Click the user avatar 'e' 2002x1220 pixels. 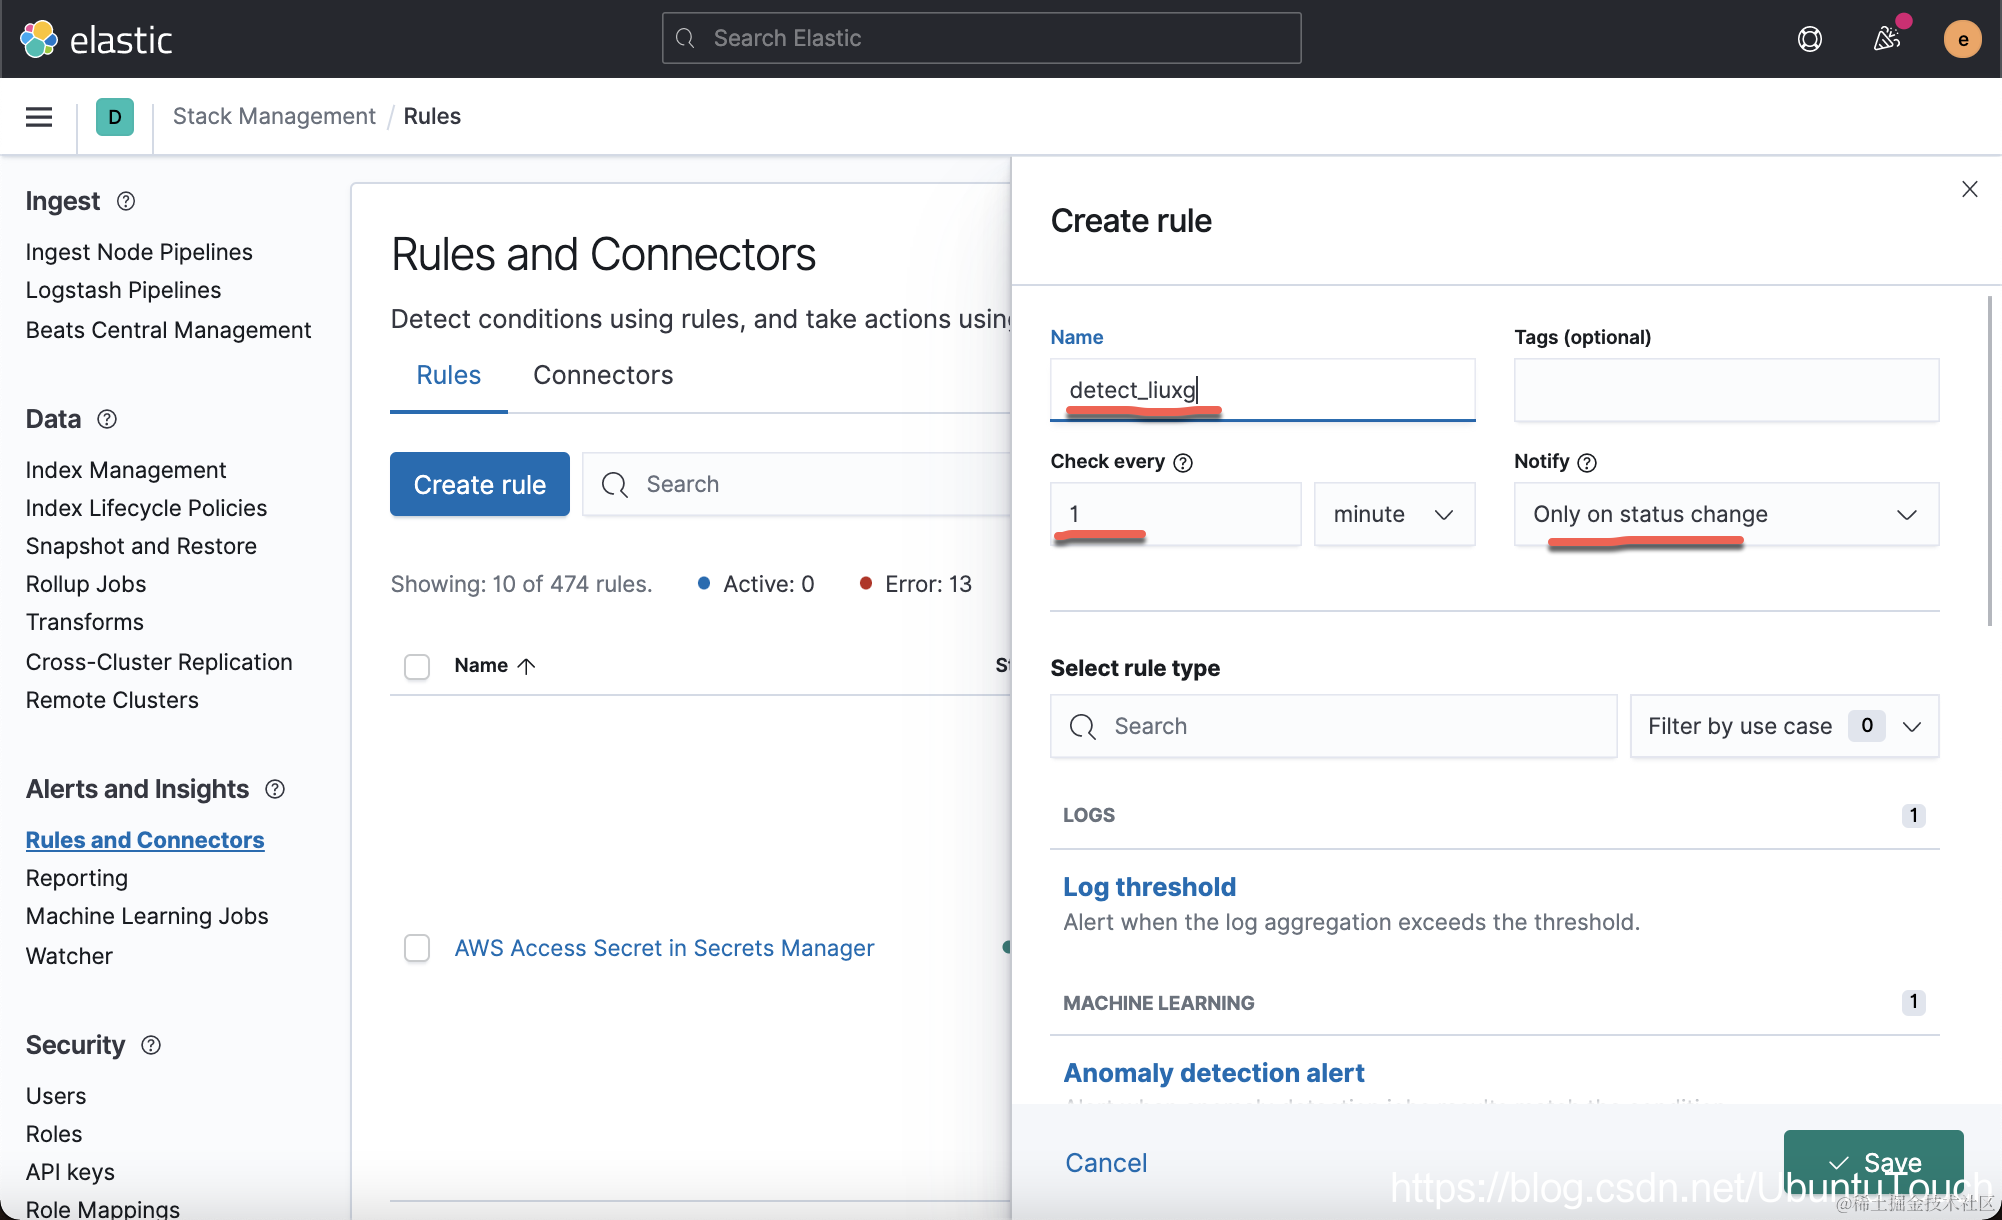(x=1962, y=39)
